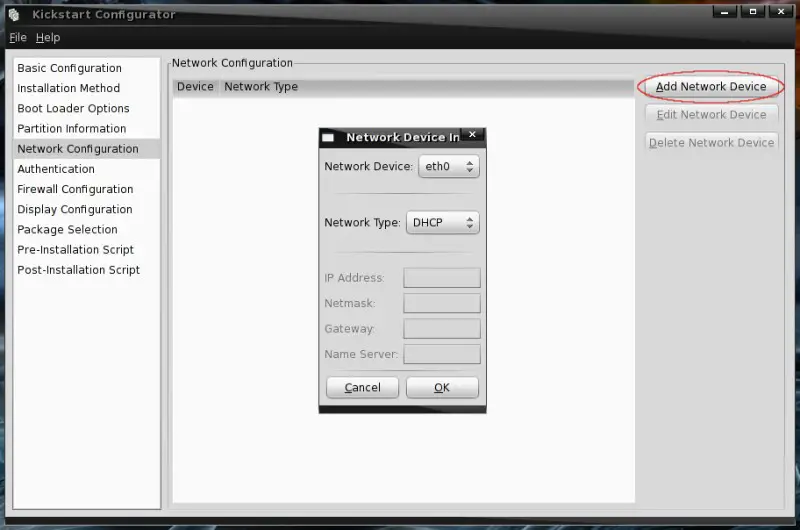Sort by the Network Type column header
Screen dimensions: 800x530
(x=426, y=87)
